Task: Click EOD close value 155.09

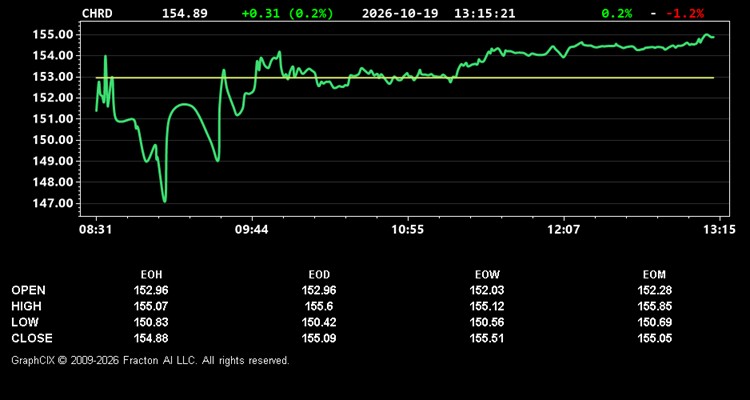Action: tap(319, 338)
